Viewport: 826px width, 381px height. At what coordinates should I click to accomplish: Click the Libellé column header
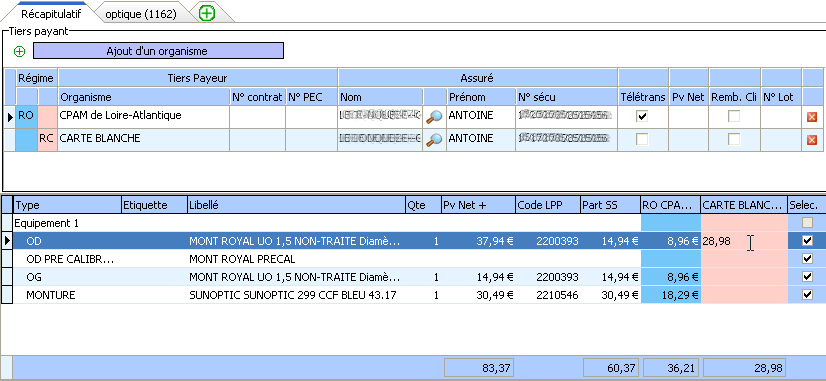pyautogui.click(x=297, y=206)
